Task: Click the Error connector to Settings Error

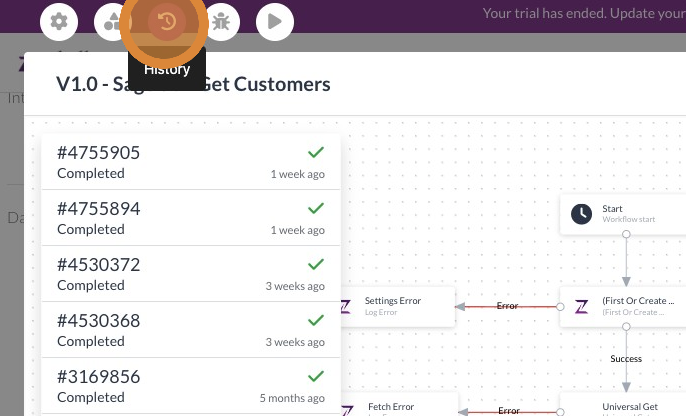Action: coord(507,306)
